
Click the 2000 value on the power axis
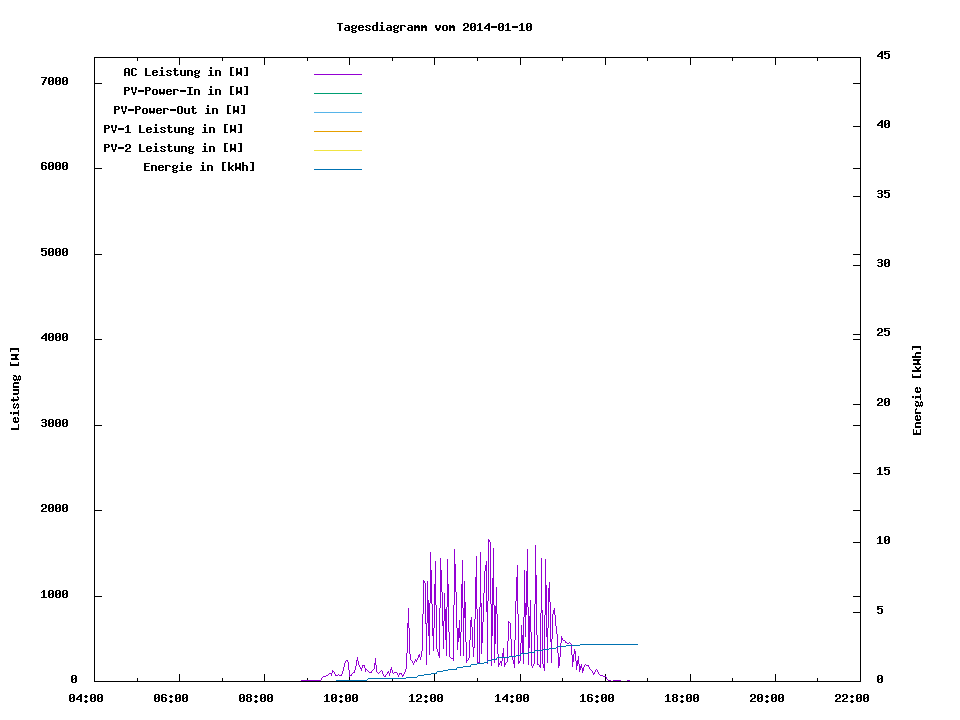click(54, 509)
